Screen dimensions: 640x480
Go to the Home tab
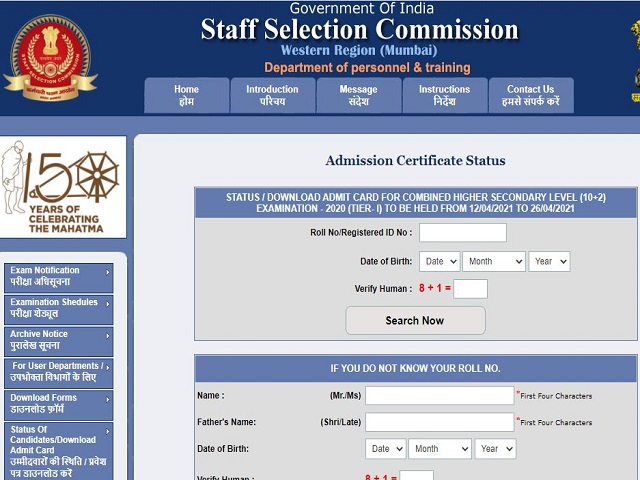point(187,95)
